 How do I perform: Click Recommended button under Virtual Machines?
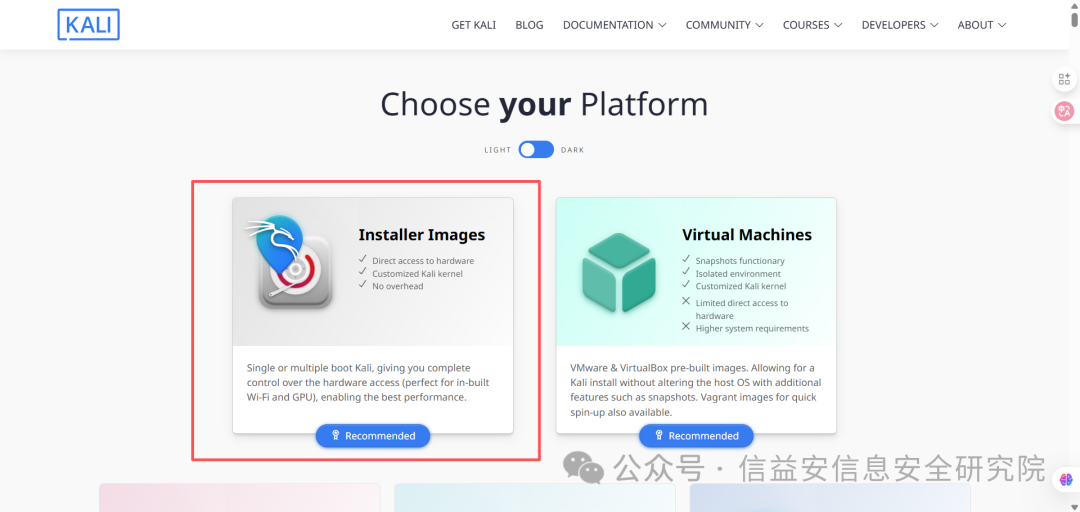[x=696, y=436]
